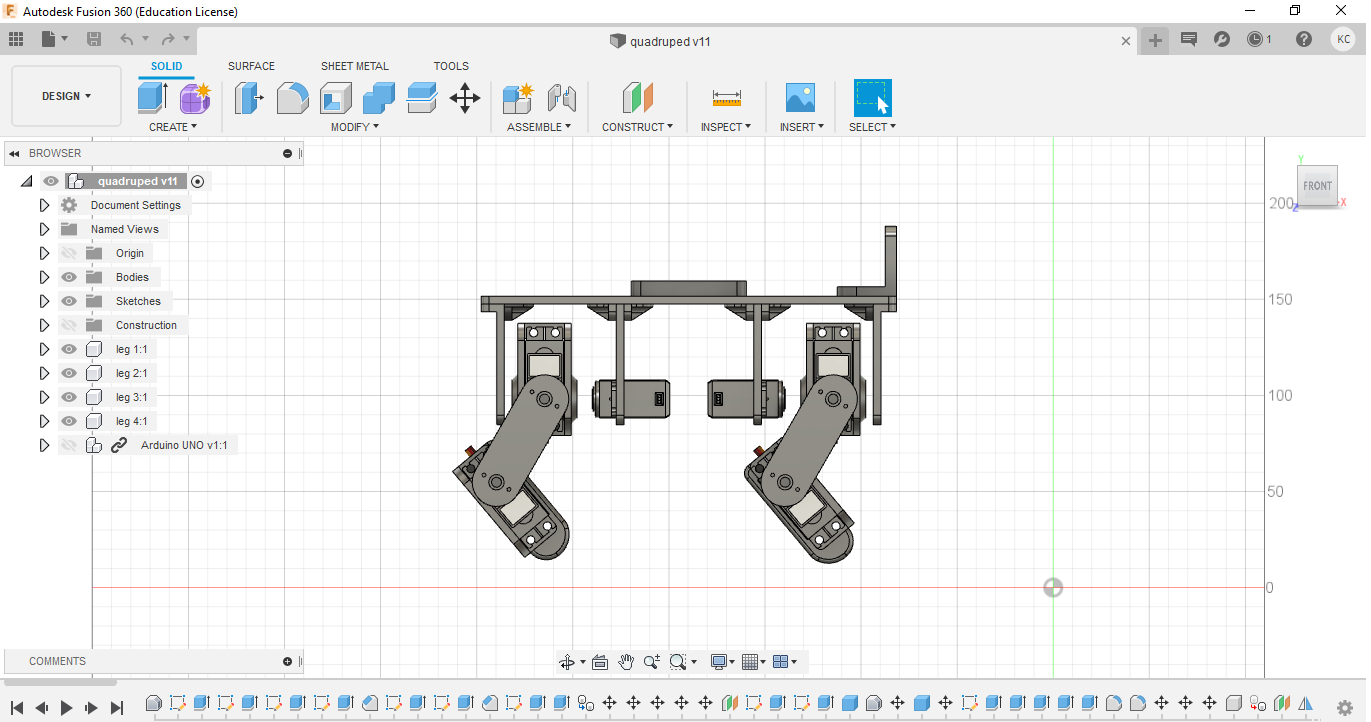Open the SELECT dropdown menu
The image size is (1371, 722).
point(872,127)
